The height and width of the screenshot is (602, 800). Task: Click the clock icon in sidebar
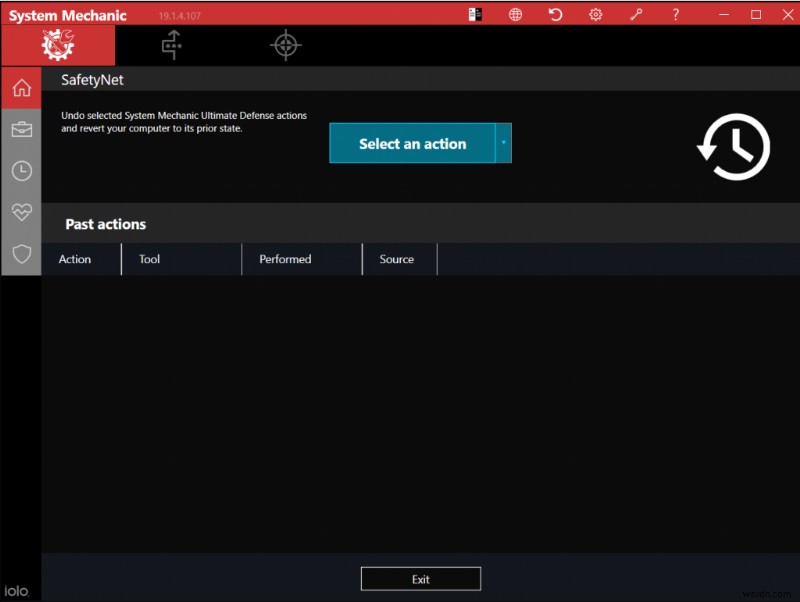tap(21, 171)
